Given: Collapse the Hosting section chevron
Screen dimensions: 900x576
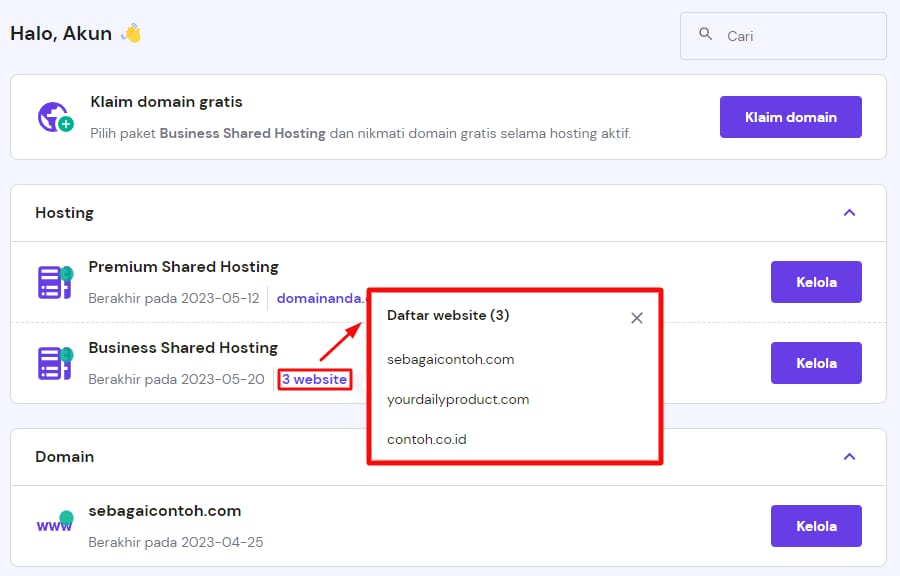Looking at the screenshot, I should point(849,213).
